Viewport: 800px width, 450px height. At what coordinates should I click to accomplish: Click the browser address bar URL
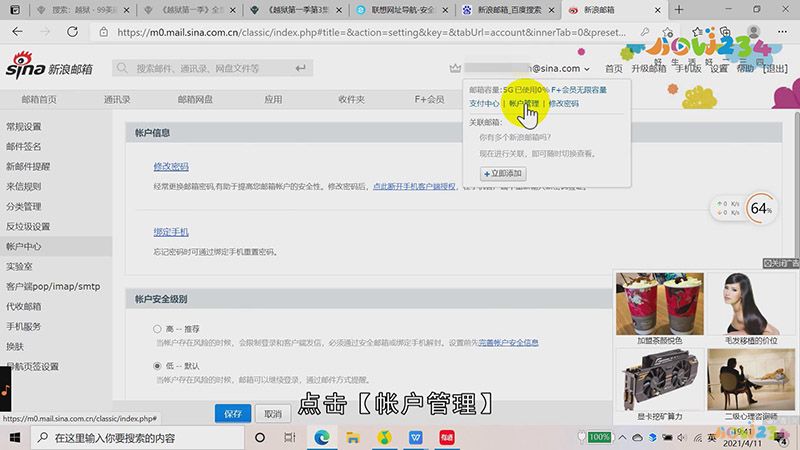coord(371,32)
